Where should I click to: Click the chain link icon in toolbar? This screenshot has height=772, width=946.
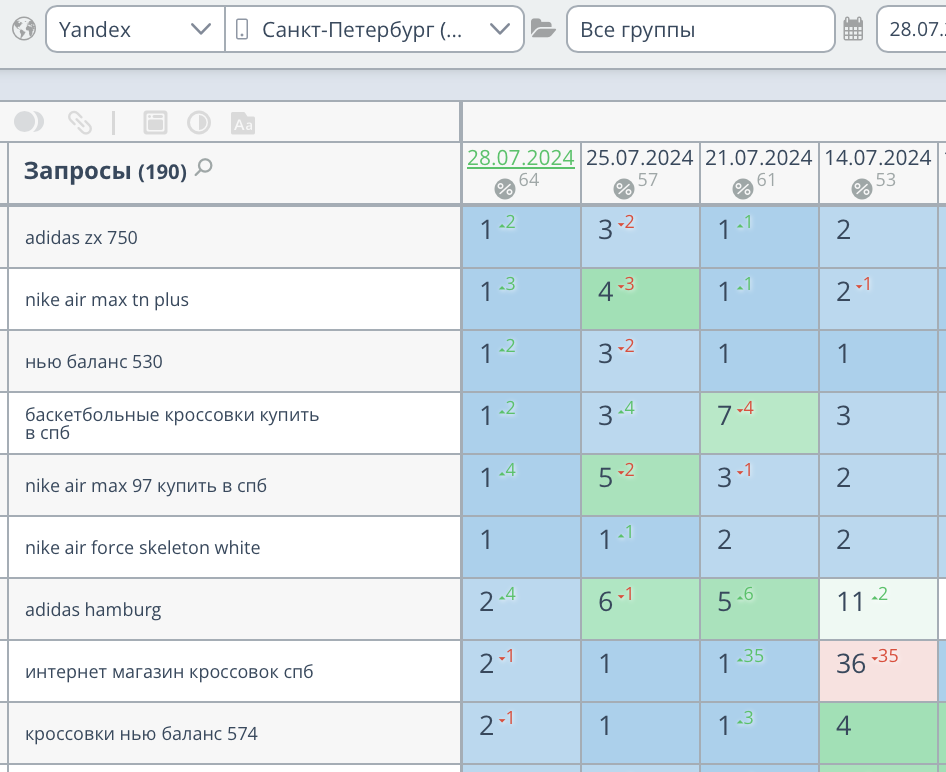(80, 123)
